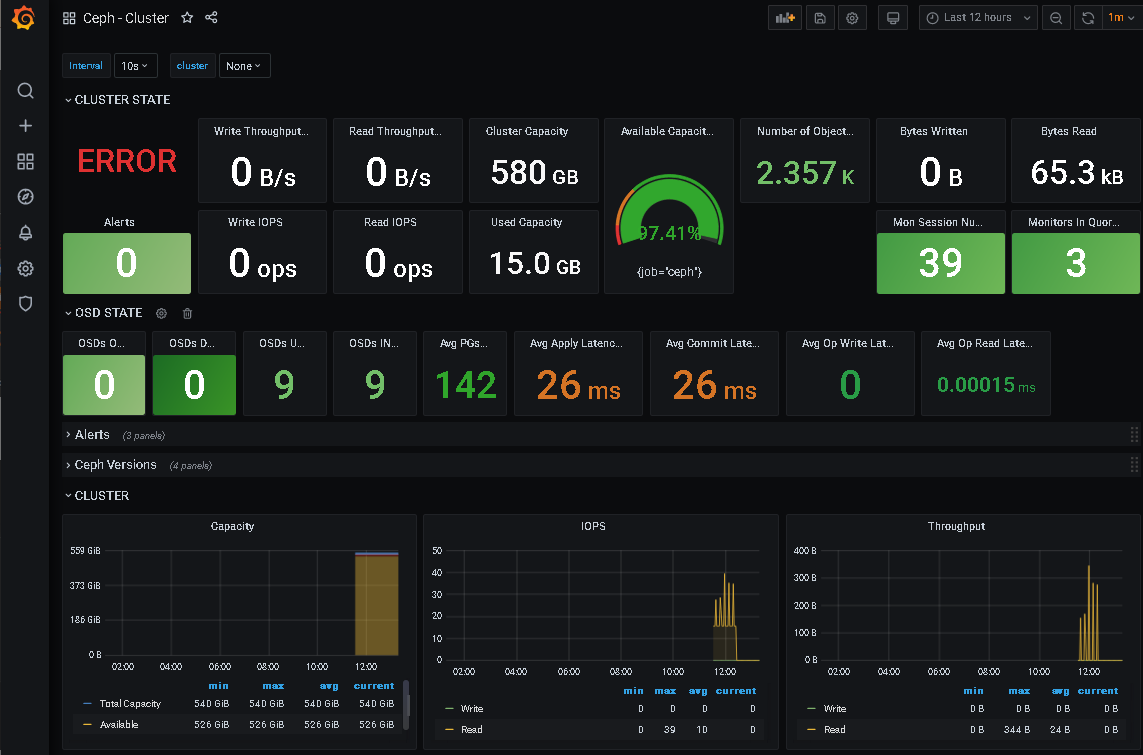Viewport: 1143px width, 755px height.
Task: Toggle Available series in Capacity legend
Action: (119, 724)
